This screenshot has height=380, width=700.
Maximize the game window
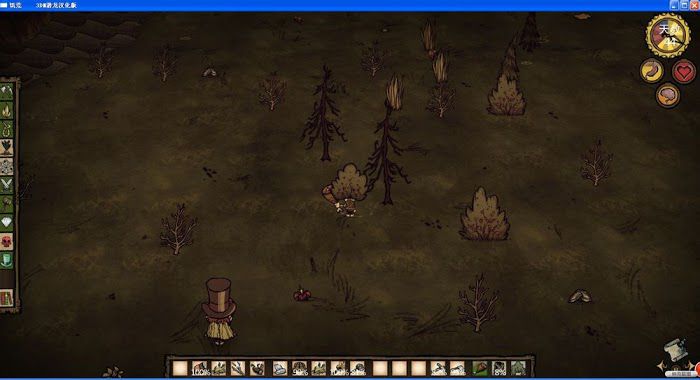pos(684,5)
